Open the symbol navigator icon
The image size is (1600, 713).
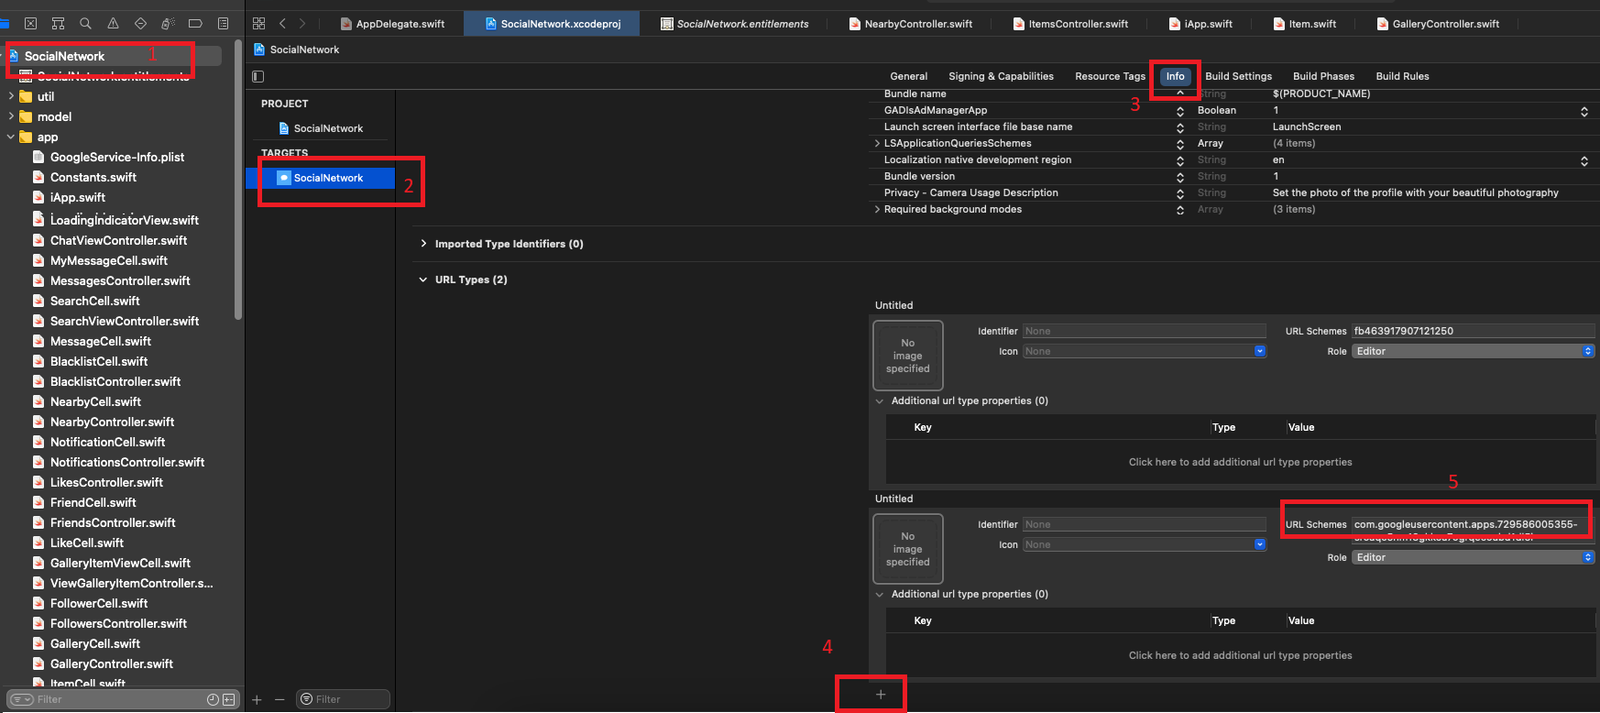(x=58, y=23)
